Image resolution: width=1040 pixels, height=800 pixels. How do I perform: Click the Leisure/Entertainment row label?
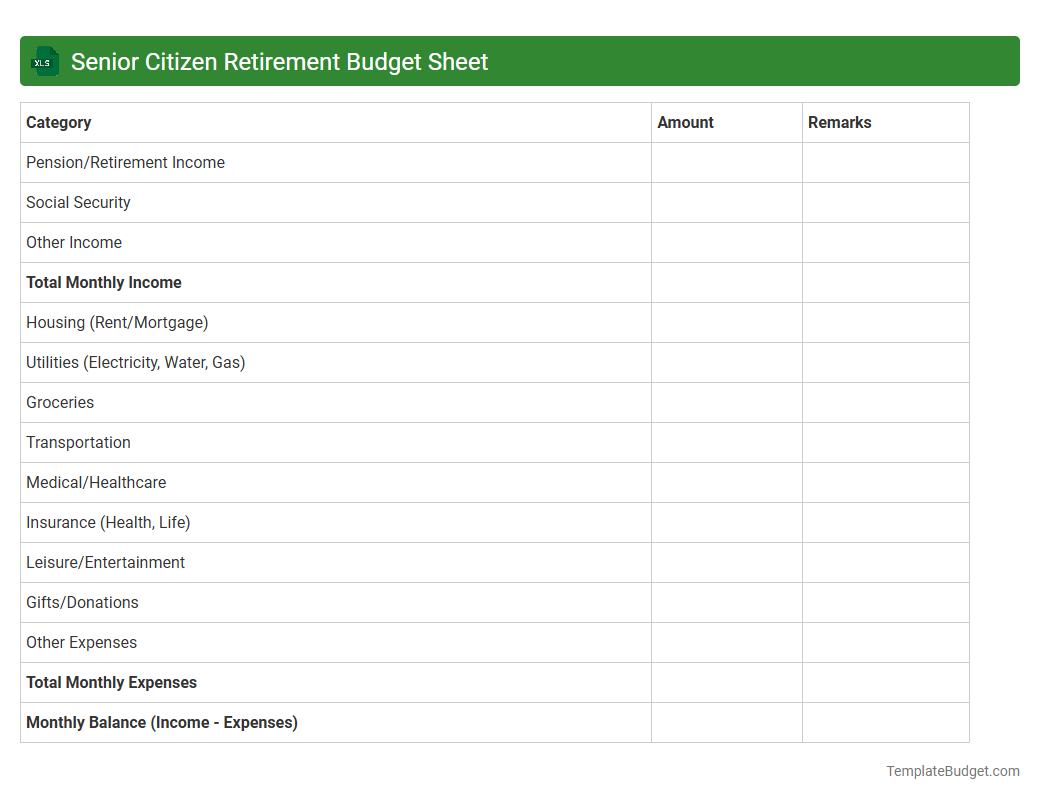[105, 562]
